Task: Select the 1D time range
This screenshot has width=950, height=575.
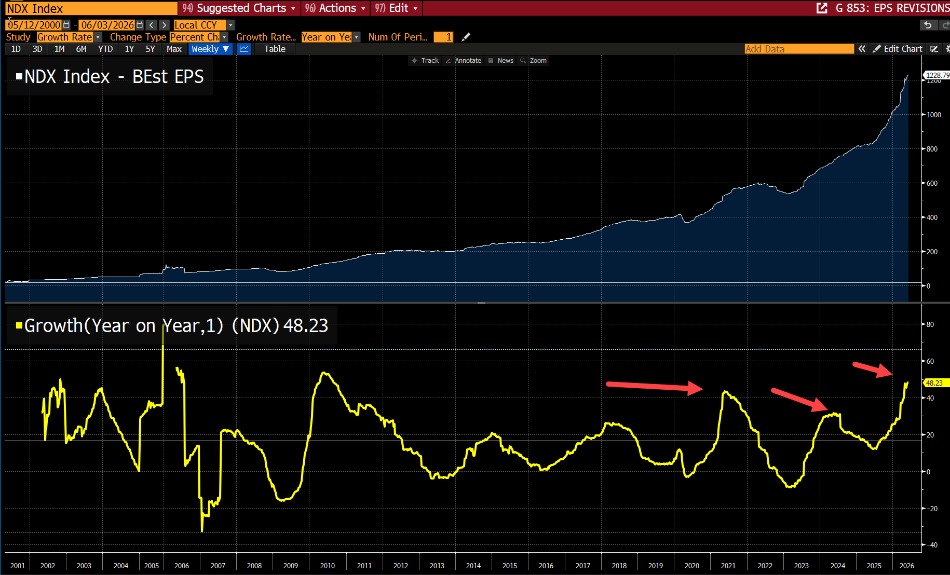Action: point(16,49)
